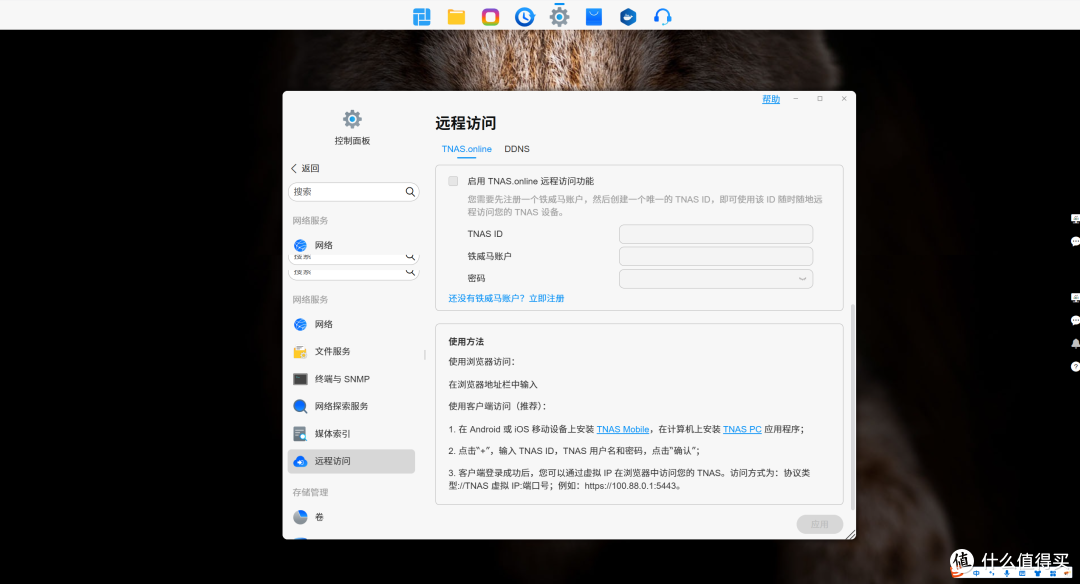Open the yellow file manager folder icon

click(456, 17)
